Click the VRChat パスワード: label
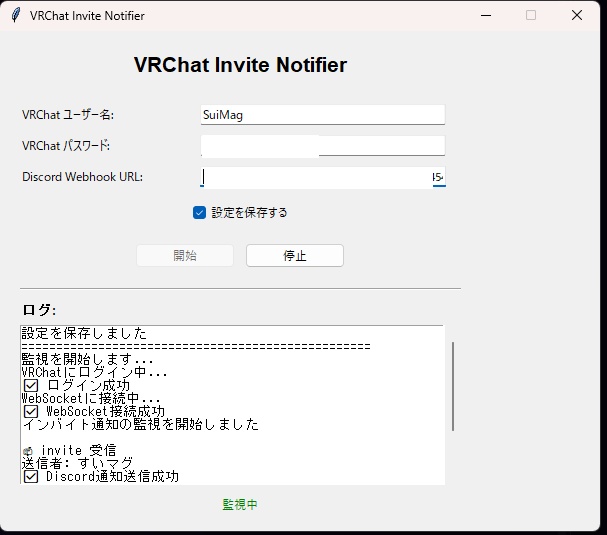This screenshot has width=607, height=535. point(66,146)
